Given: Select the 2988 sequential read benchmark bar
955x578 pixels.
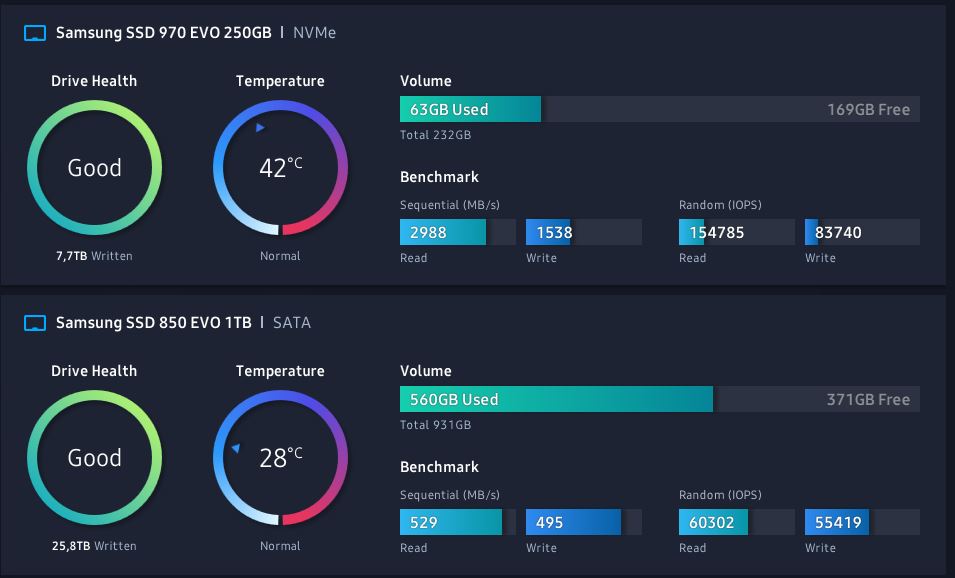Looking at the screenshot, I should [442, 232].
